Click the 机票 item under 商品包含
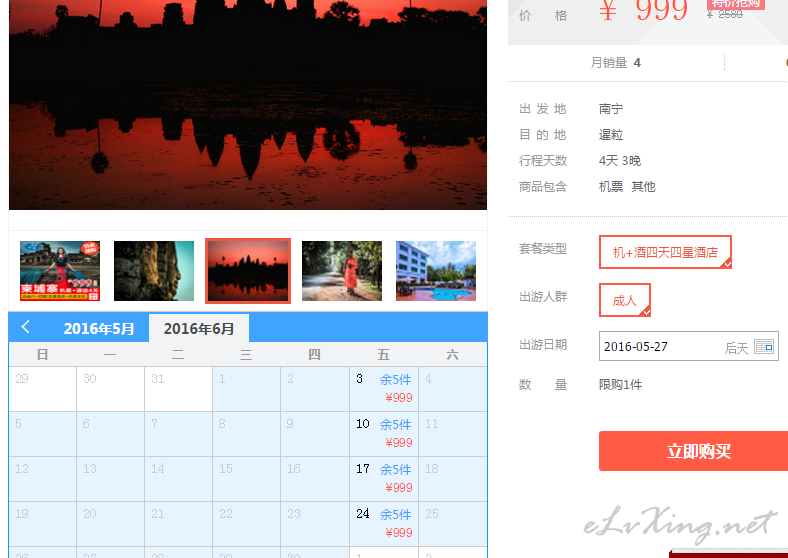 [611, 187]
